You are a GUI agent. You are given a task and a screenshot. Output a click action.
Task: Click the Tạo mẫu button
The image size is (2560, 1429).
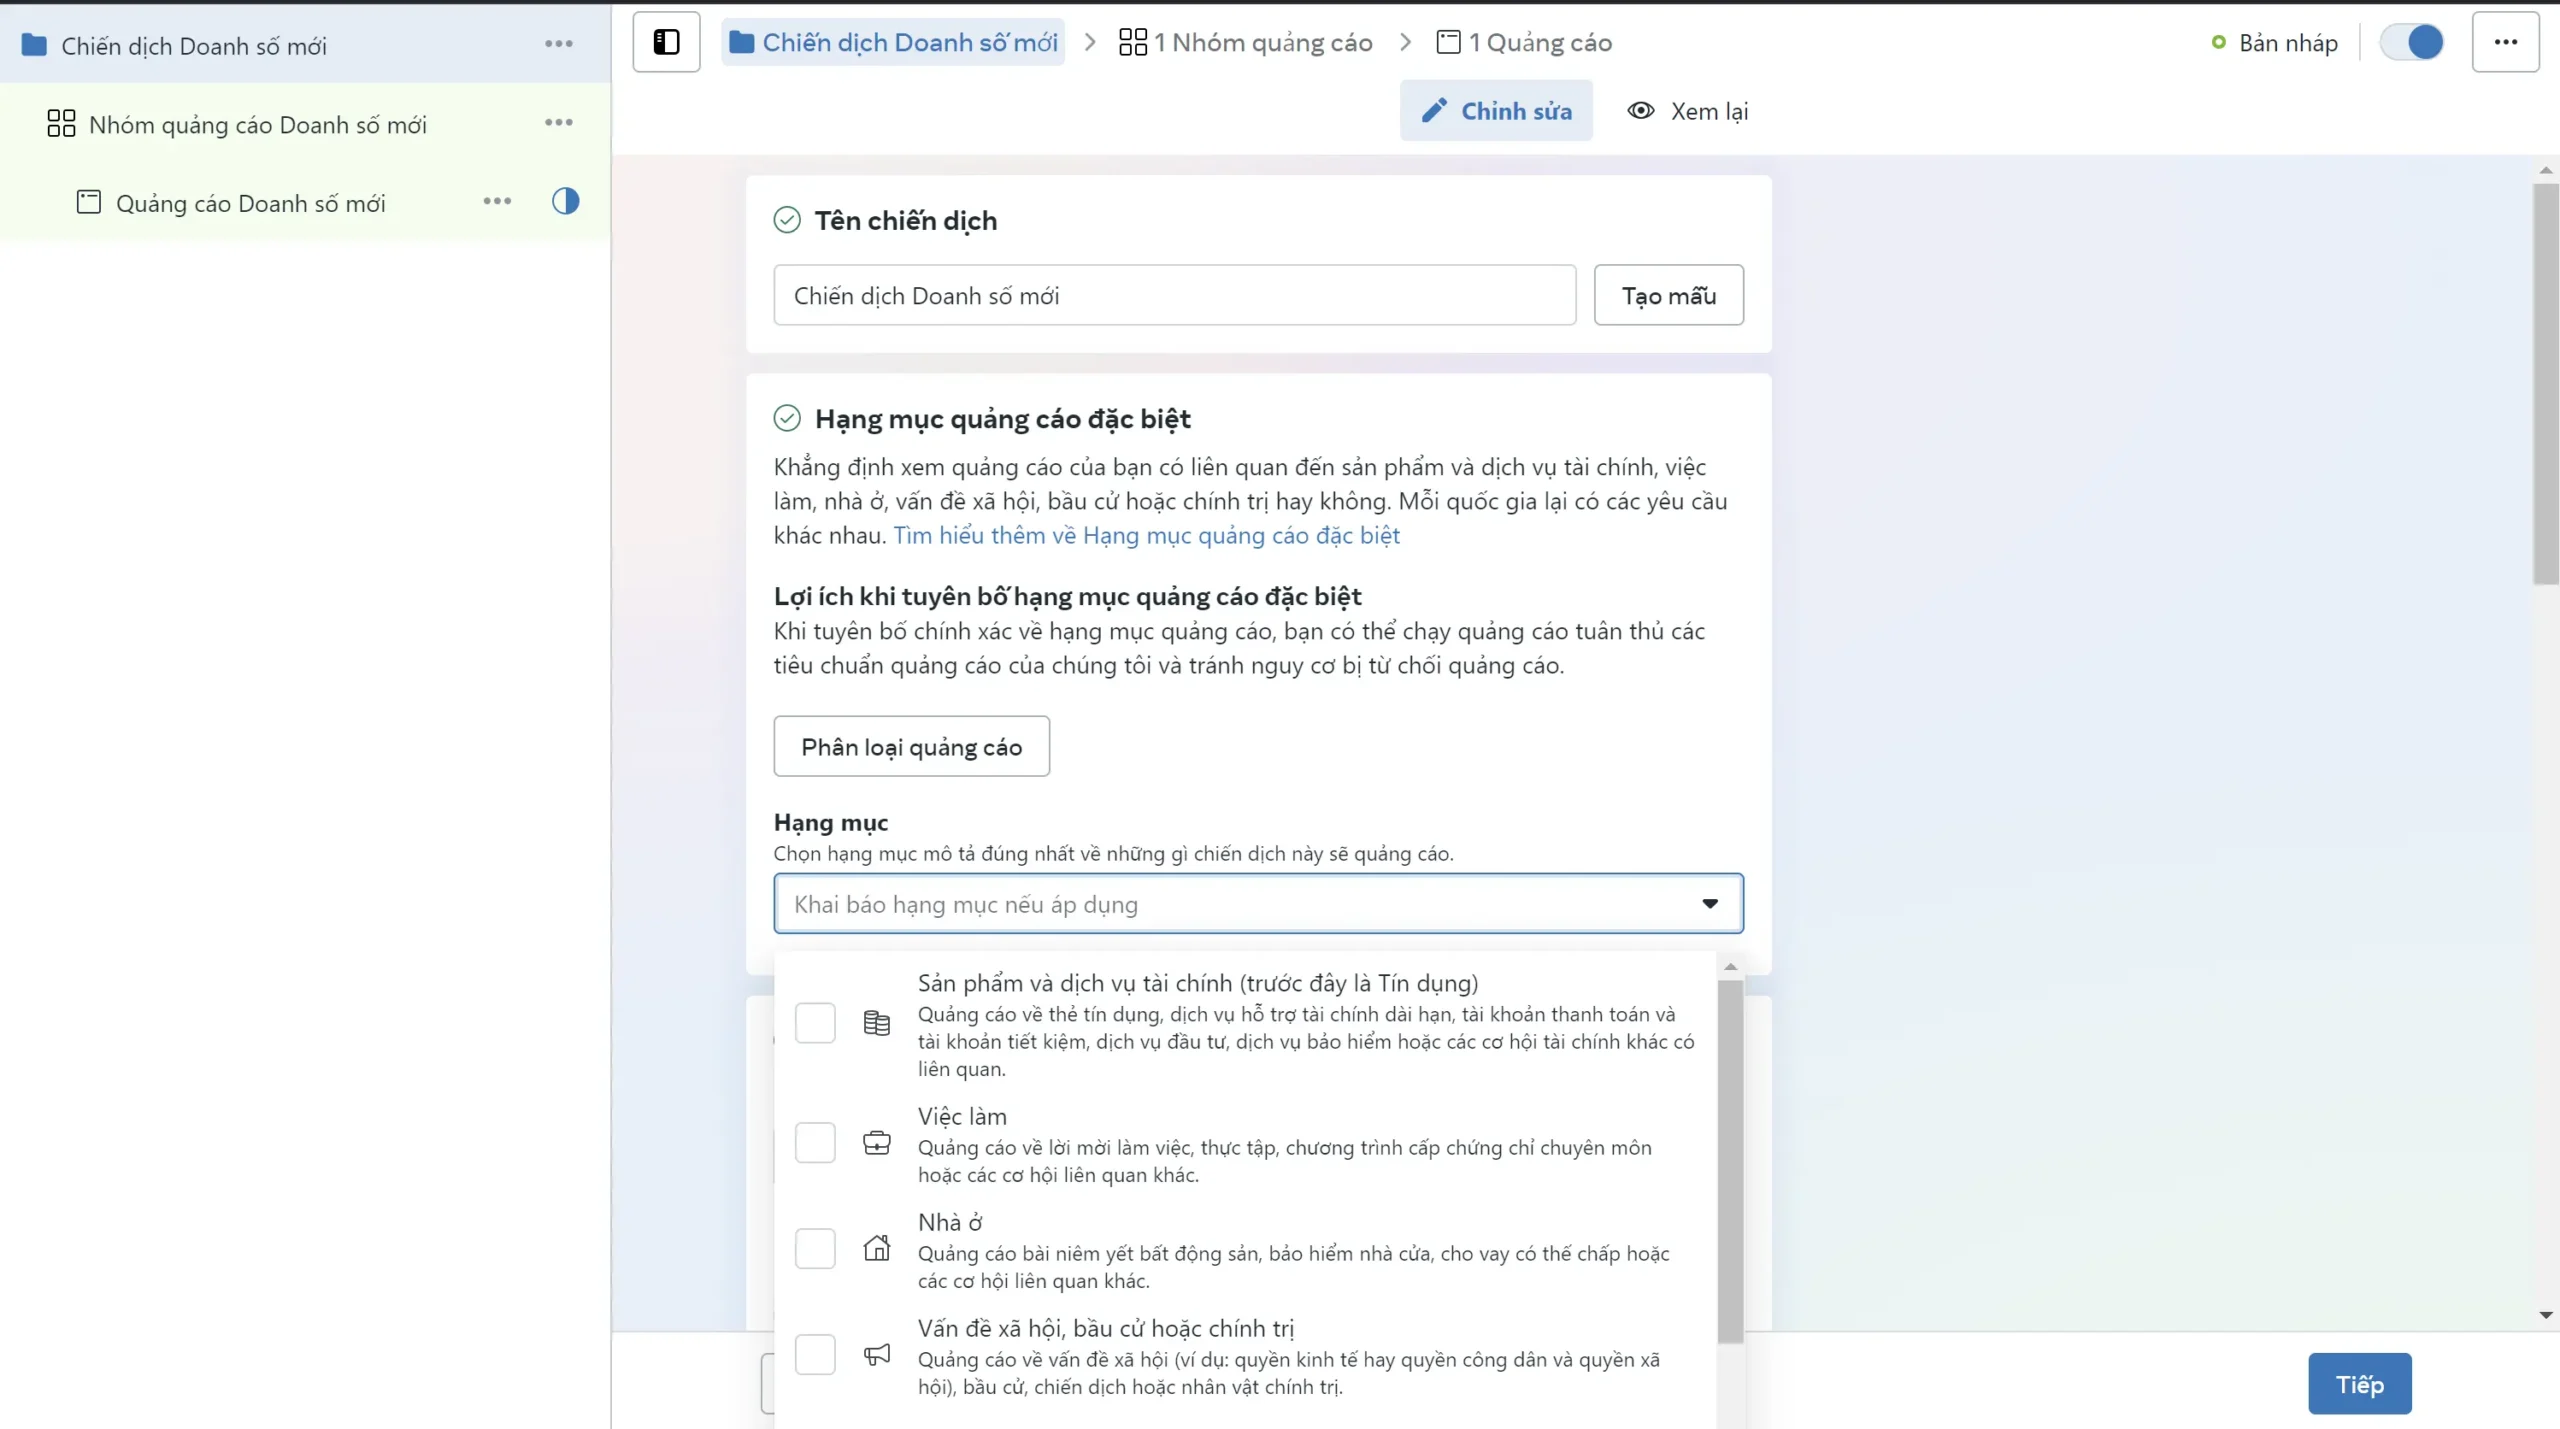pos(1668,295)
